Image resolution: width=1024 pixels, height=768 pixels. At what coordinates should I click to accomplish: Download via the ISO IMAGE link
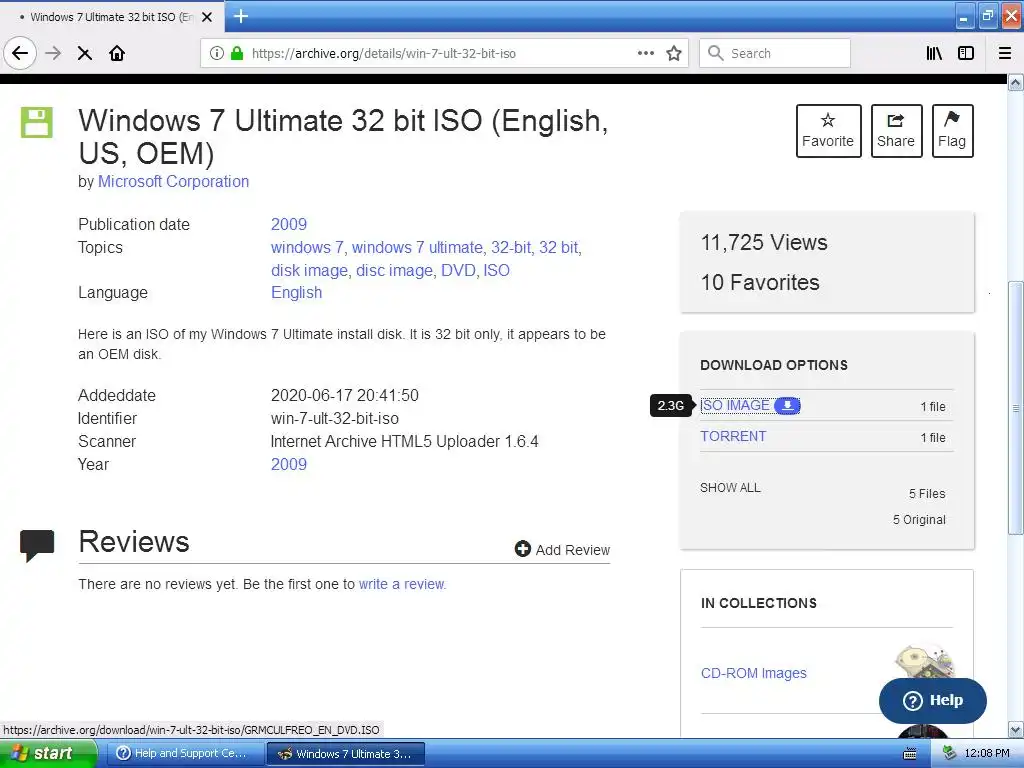click(735, 406)
